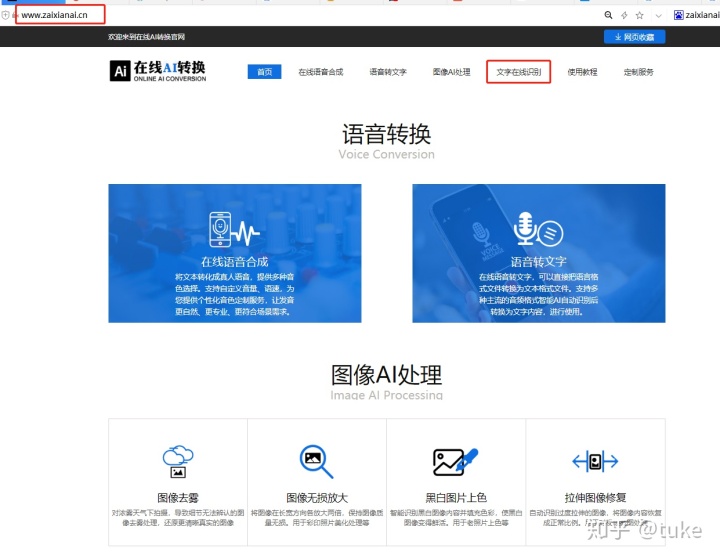
Task: Click the shield security icon beside URL
Action: (6, 15)
